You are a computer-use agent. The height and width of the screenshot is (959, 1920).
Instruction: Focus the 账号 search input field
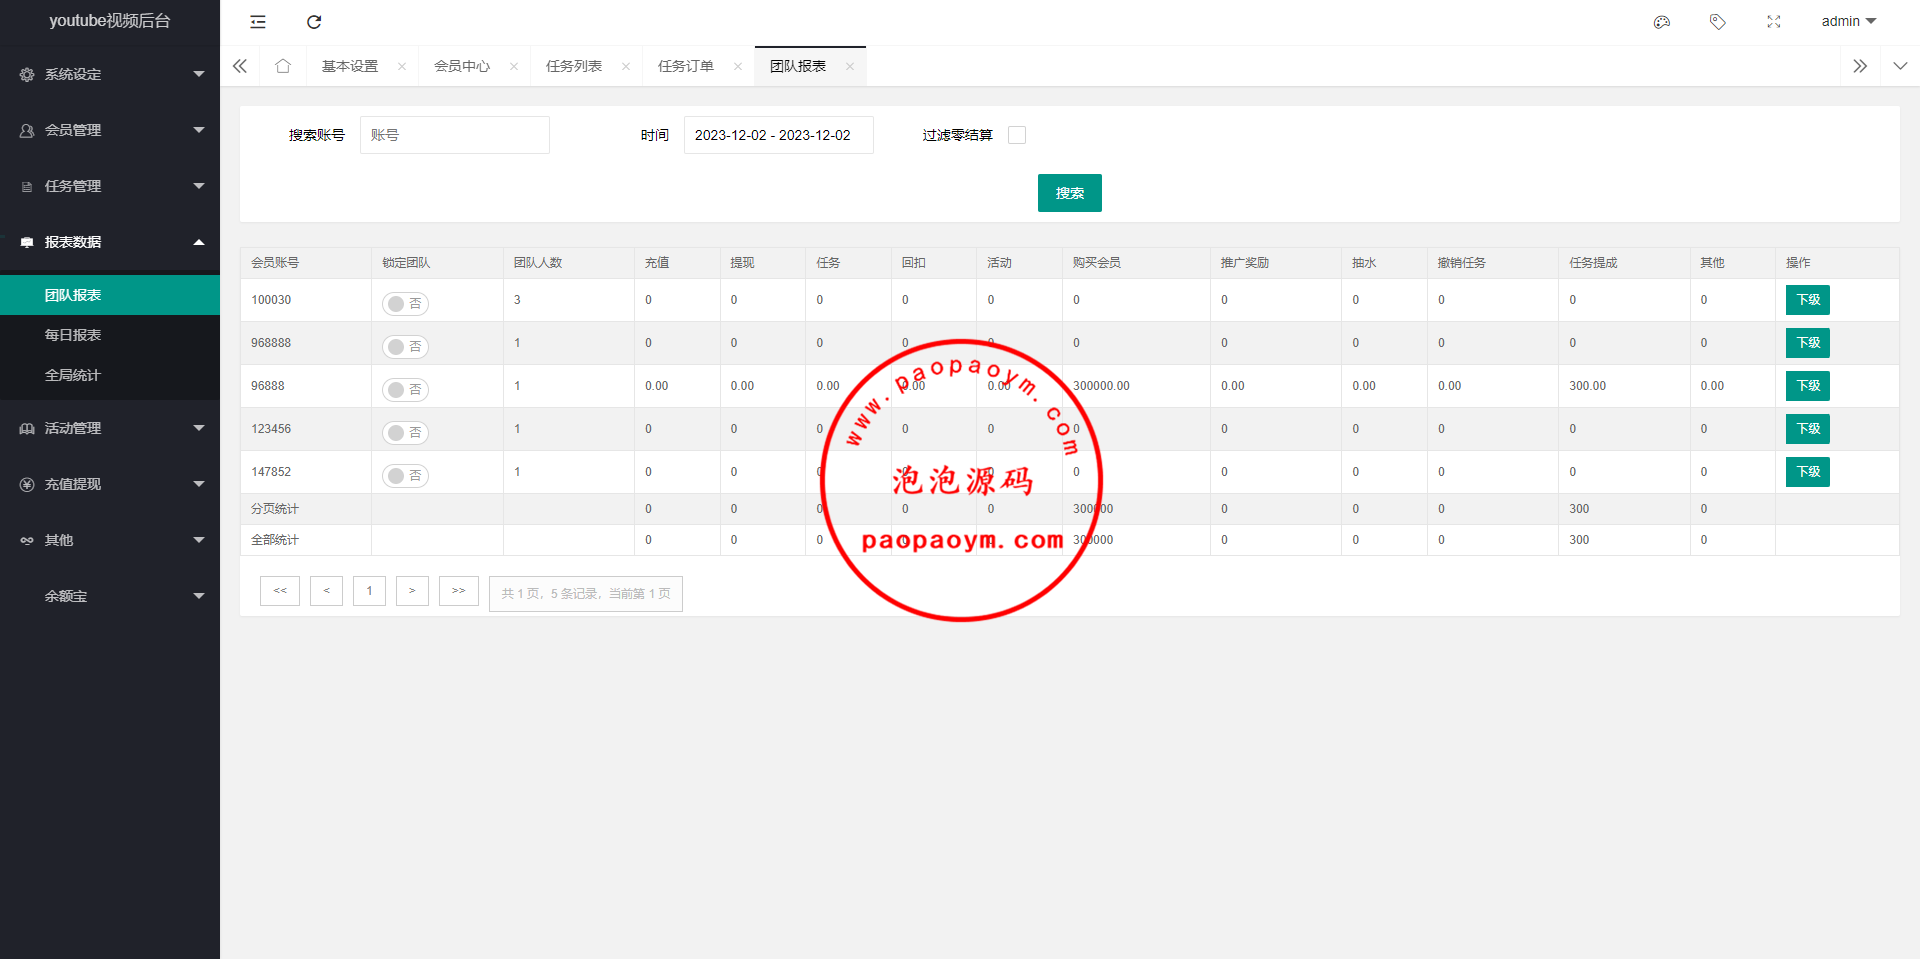(x=455, y=135)
